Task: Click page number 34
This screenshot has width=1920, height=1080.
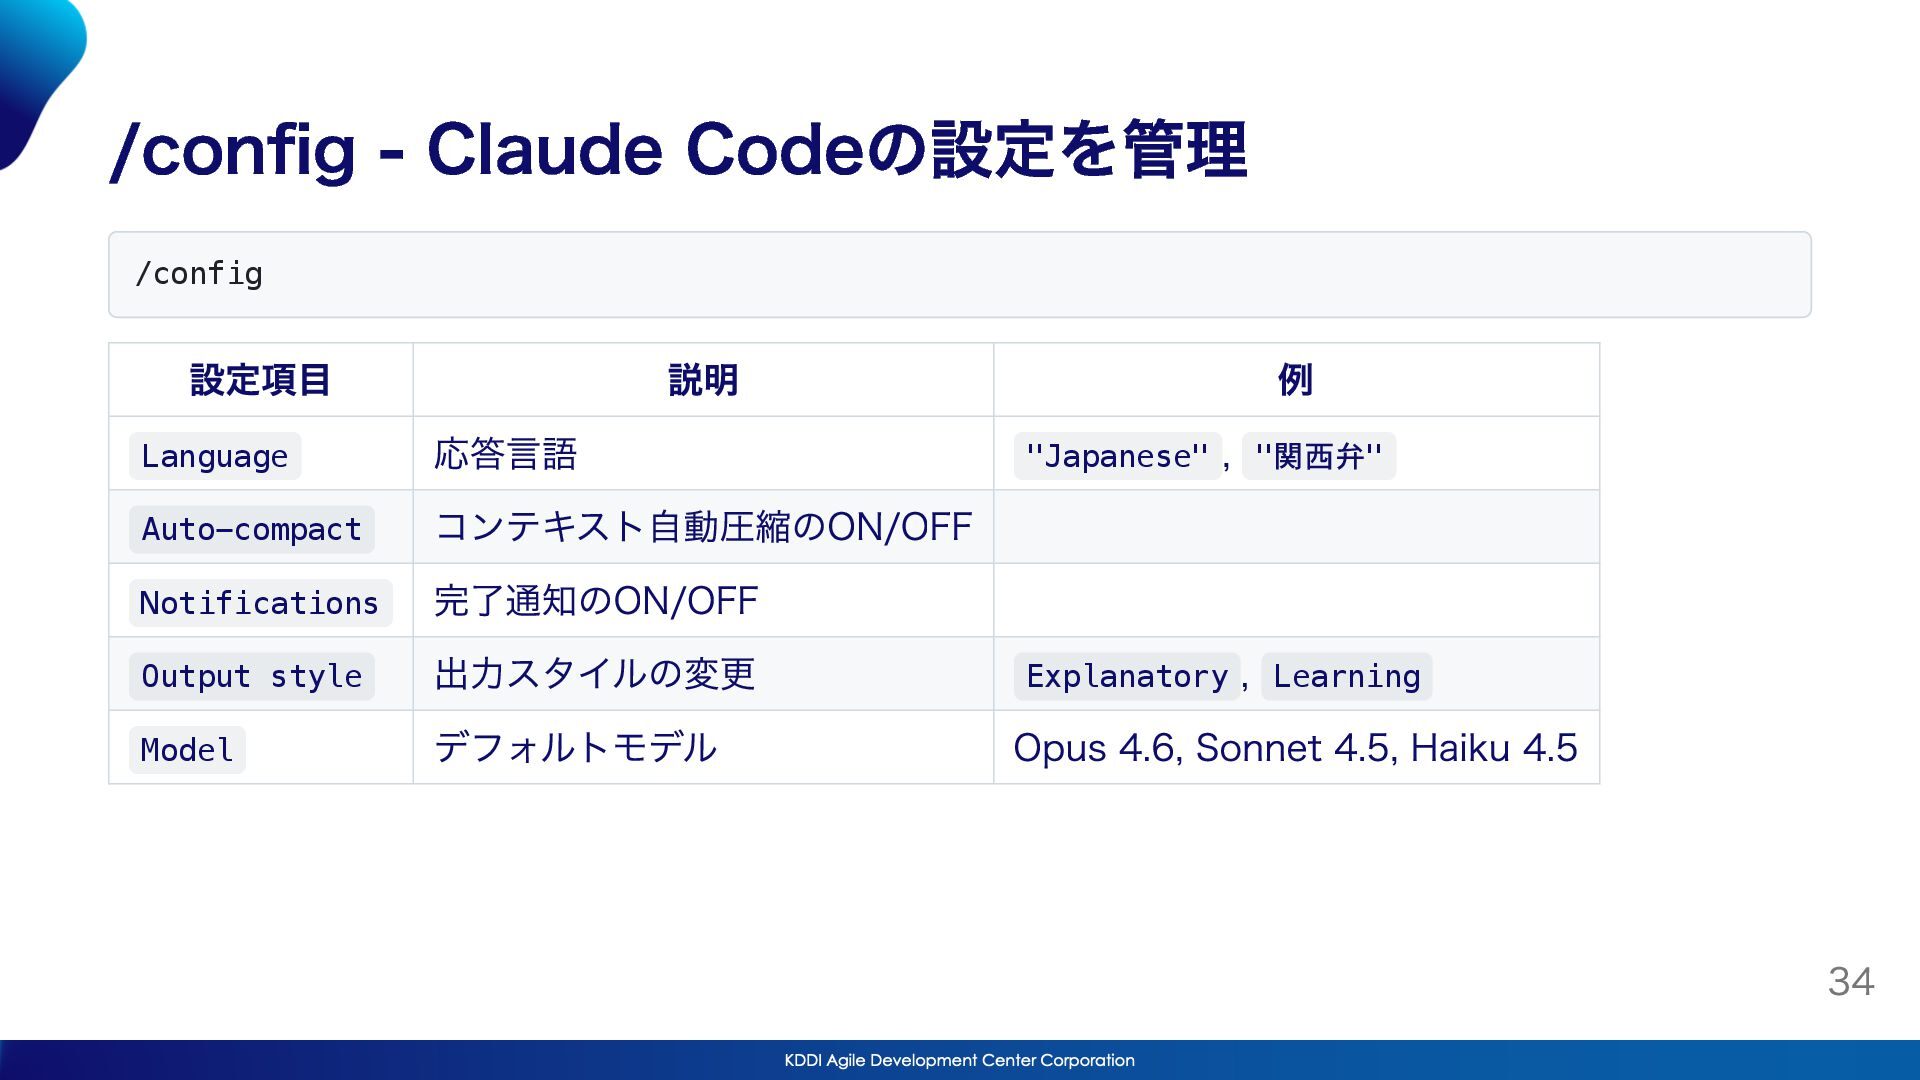Action: coord(1850,981)
